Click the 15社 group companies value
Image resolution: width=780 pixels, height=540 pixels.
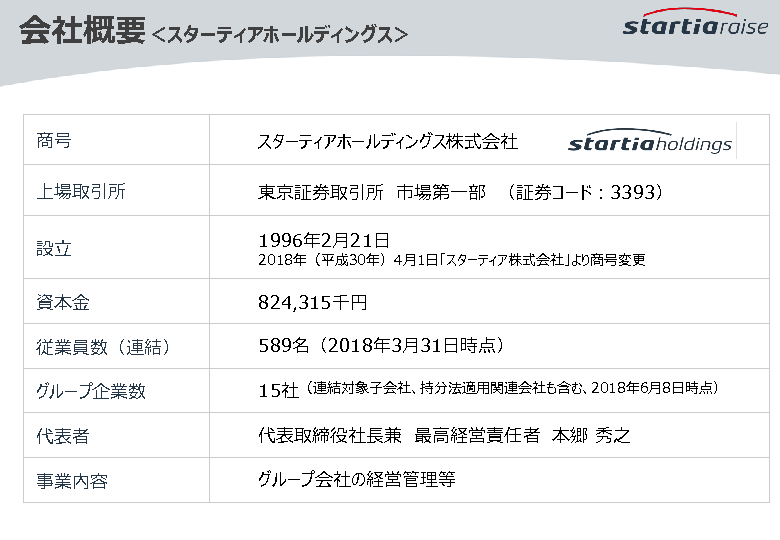click(x=278, y=391)
